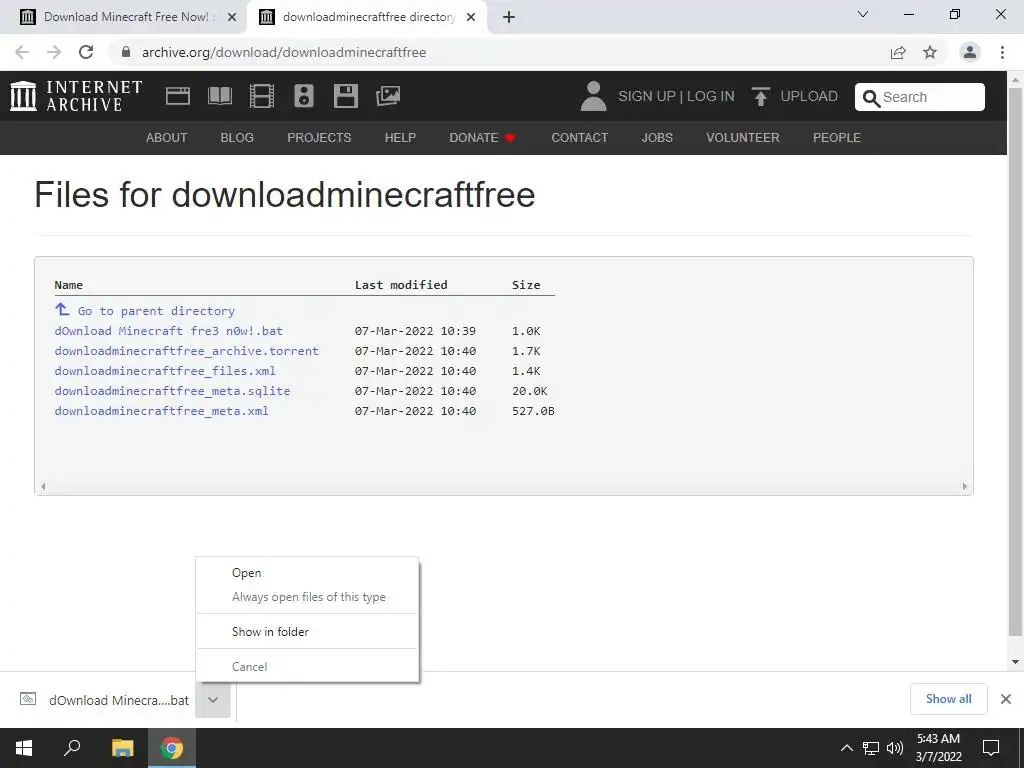Screen dimensions: 1024x768
Task: Click the search magnifier icon
Action: tap(871, 98)
